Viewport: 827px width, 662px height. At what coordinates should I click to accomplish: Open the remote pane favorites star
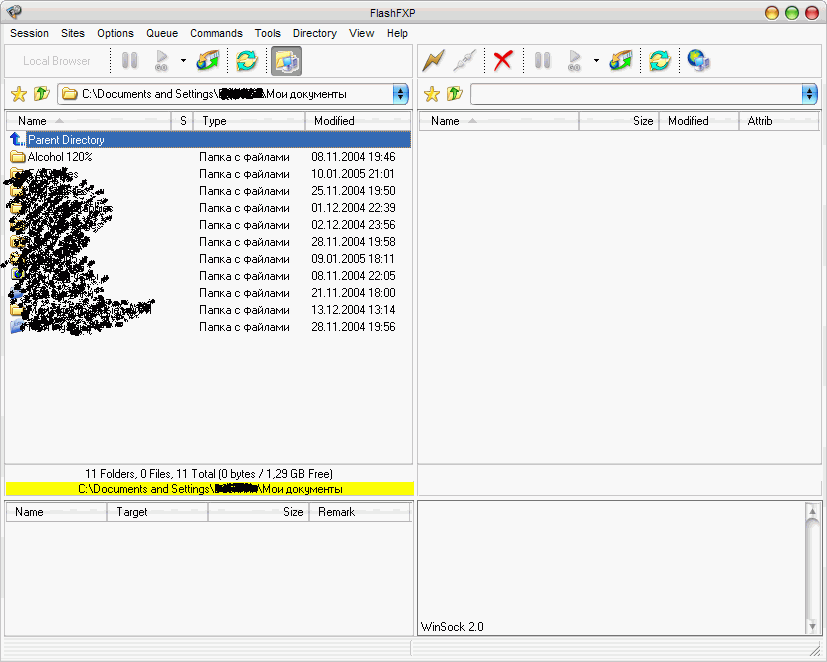click(x=432, y=94)
